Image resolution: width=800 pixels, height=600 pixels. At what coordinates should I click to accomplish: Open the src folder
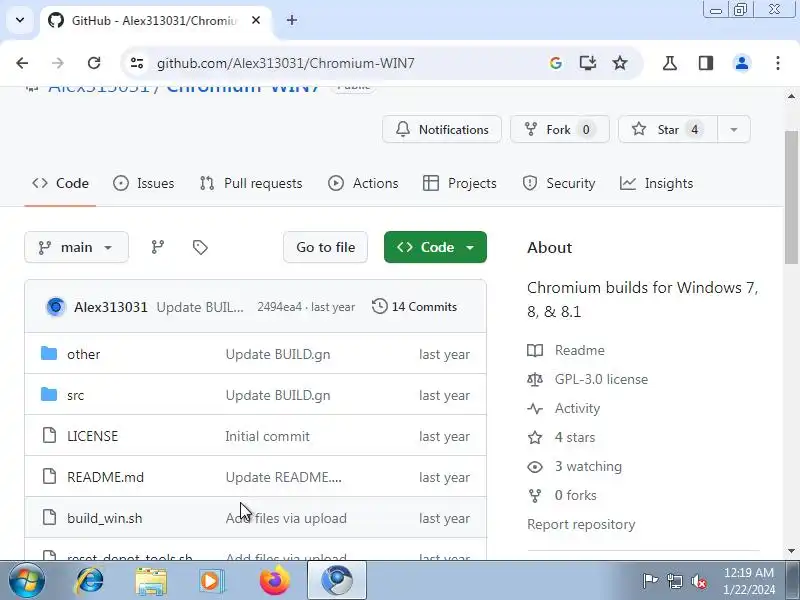(x=76, y=395)
